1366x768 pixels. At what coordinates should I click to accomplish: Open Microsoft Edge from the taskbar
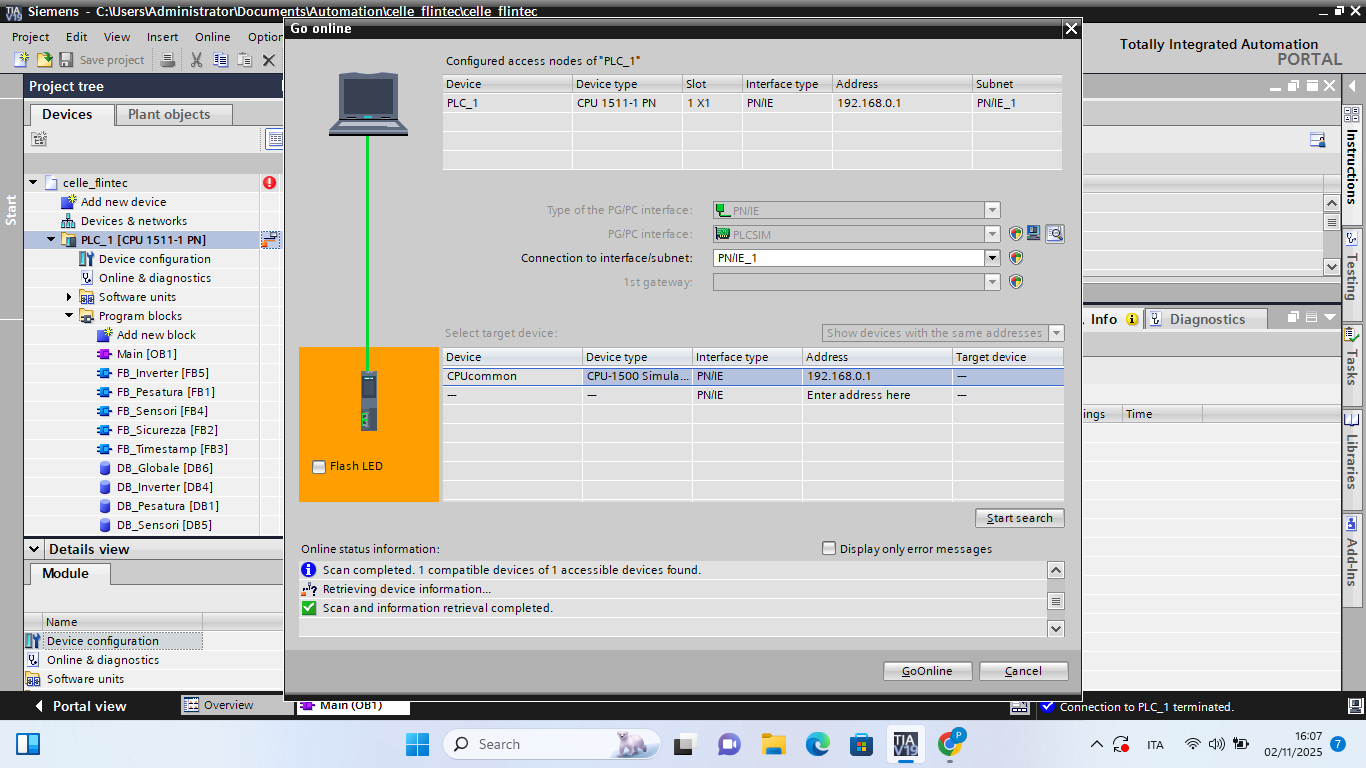tap(817, 744)
